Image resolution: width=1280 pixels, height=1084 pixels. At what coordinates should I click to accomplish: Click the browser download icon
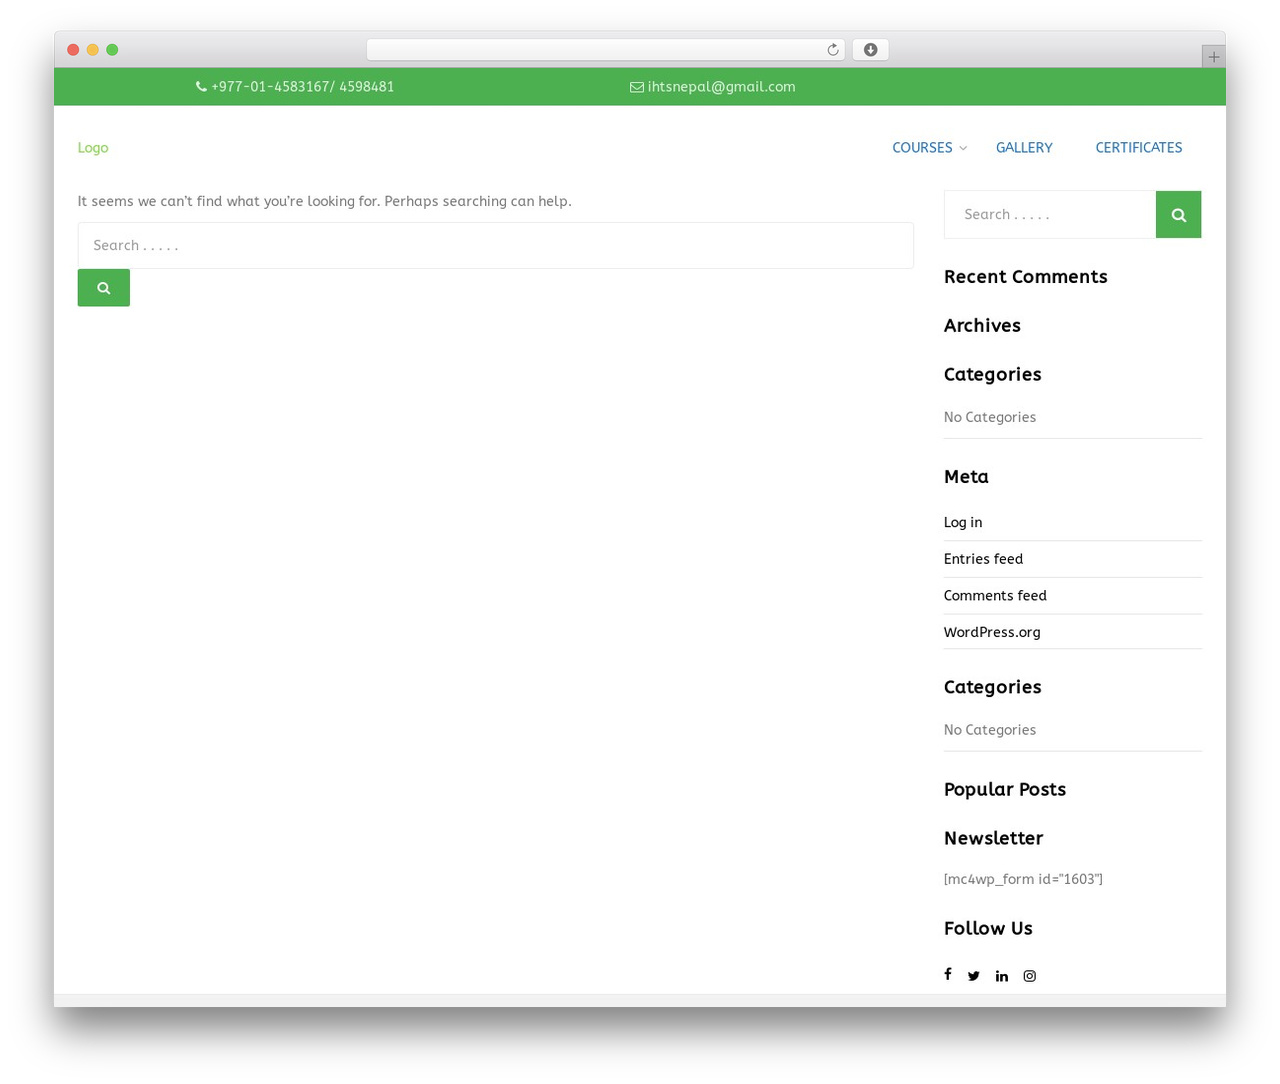coord(870,50)
